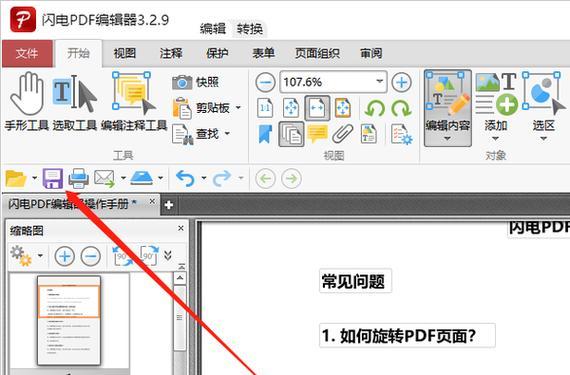Switch to the Form (表单) ribbon tab
The height and width of the screenshot is (375, 570).
click(x=264, y=53)
